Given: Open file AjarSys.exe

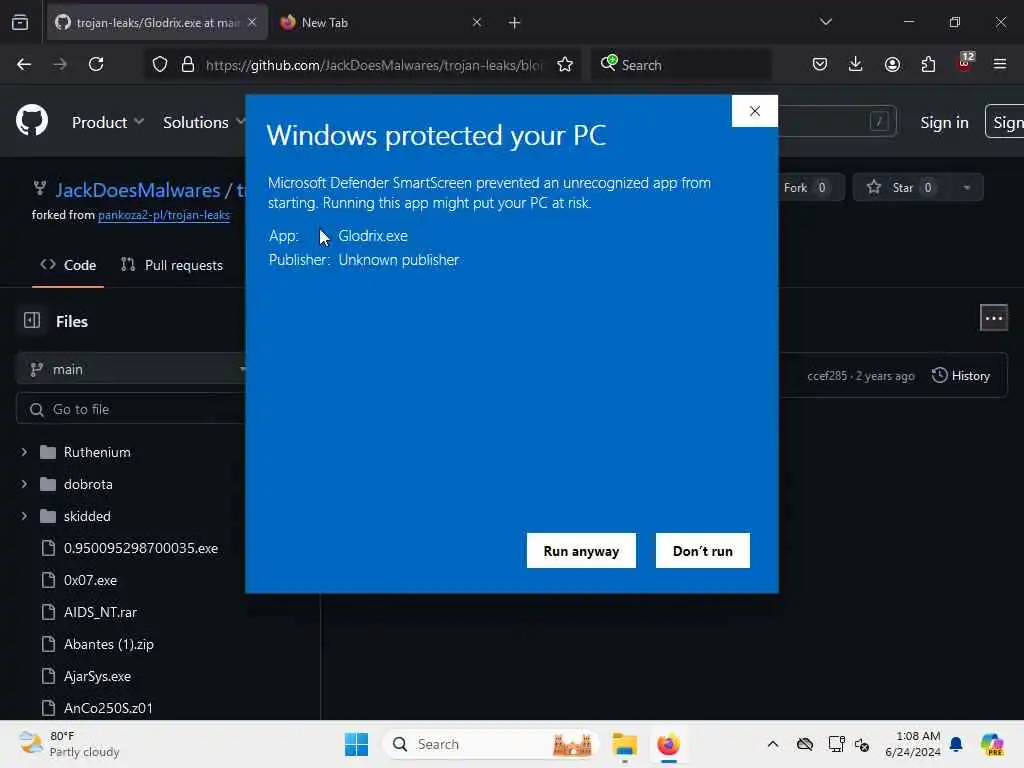Looking at the screenshot, I should pyautogui.click(x=97, y=676).
